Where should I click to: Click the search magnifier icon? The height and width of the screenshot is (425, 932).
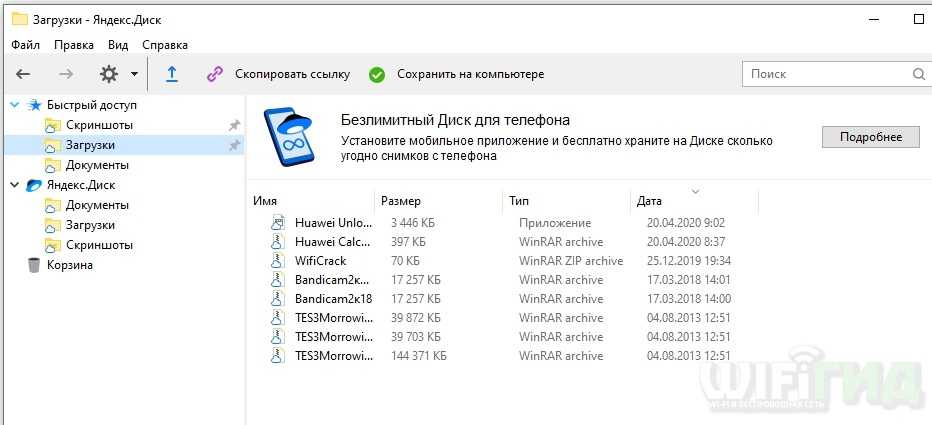pos(918,74)
